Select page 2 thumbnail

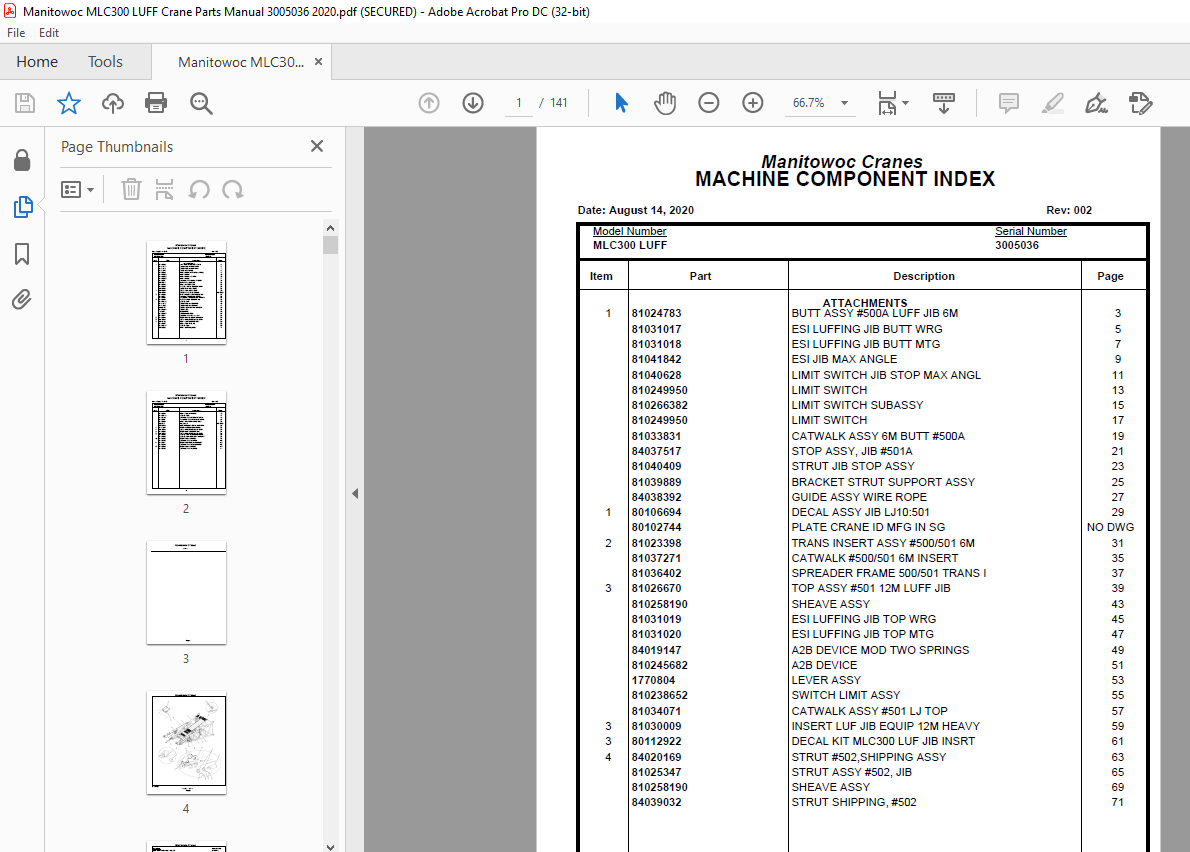186,442
